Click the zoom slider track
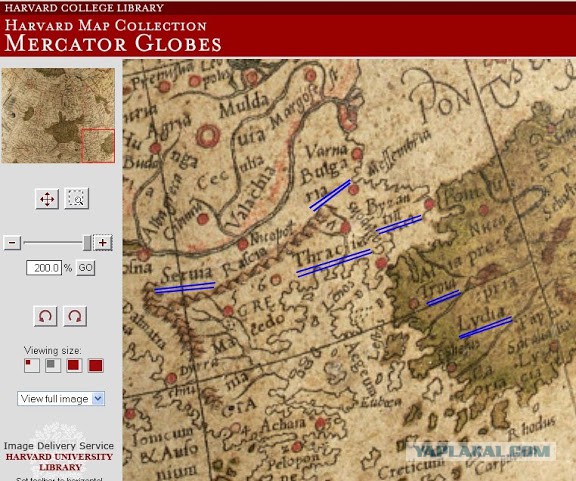This screenshot has height=481, width=576. point(53,243)
